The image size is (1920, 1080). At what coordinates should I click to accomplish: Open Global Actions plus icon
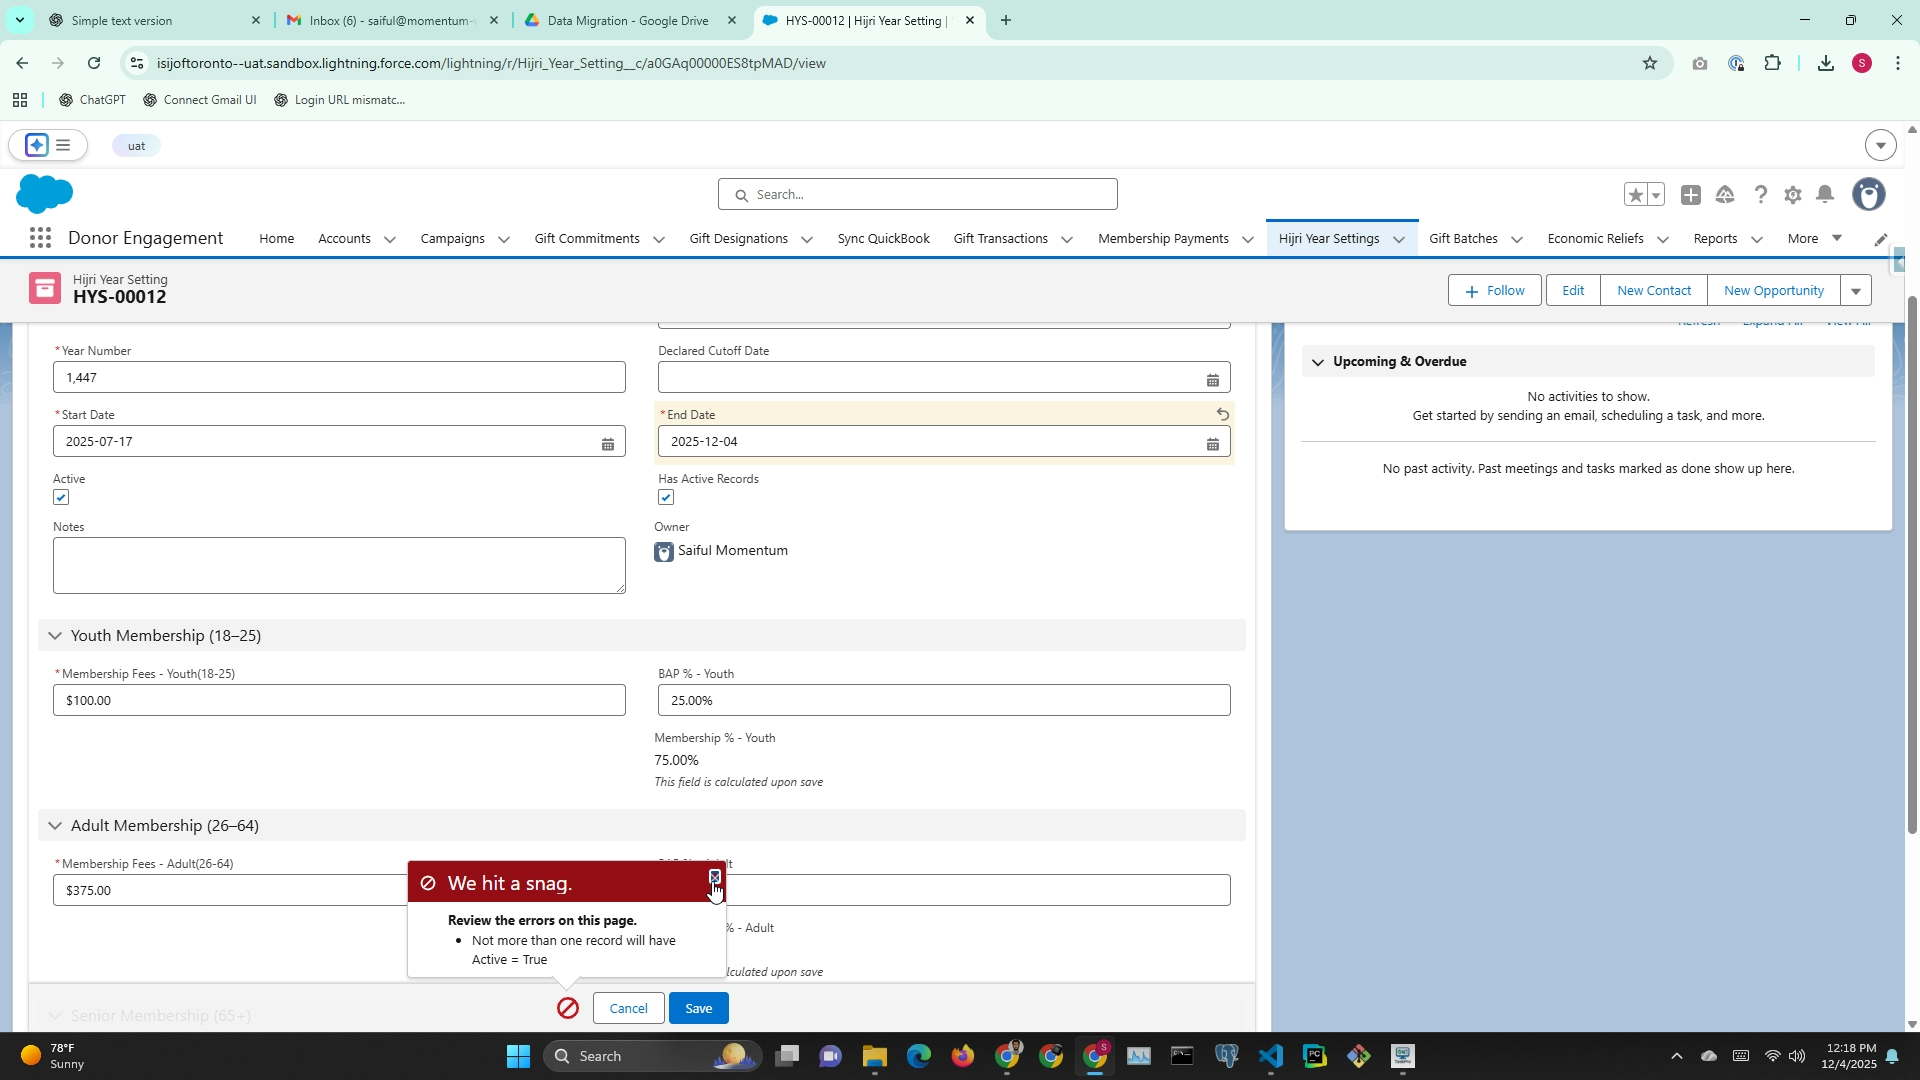1690,195
